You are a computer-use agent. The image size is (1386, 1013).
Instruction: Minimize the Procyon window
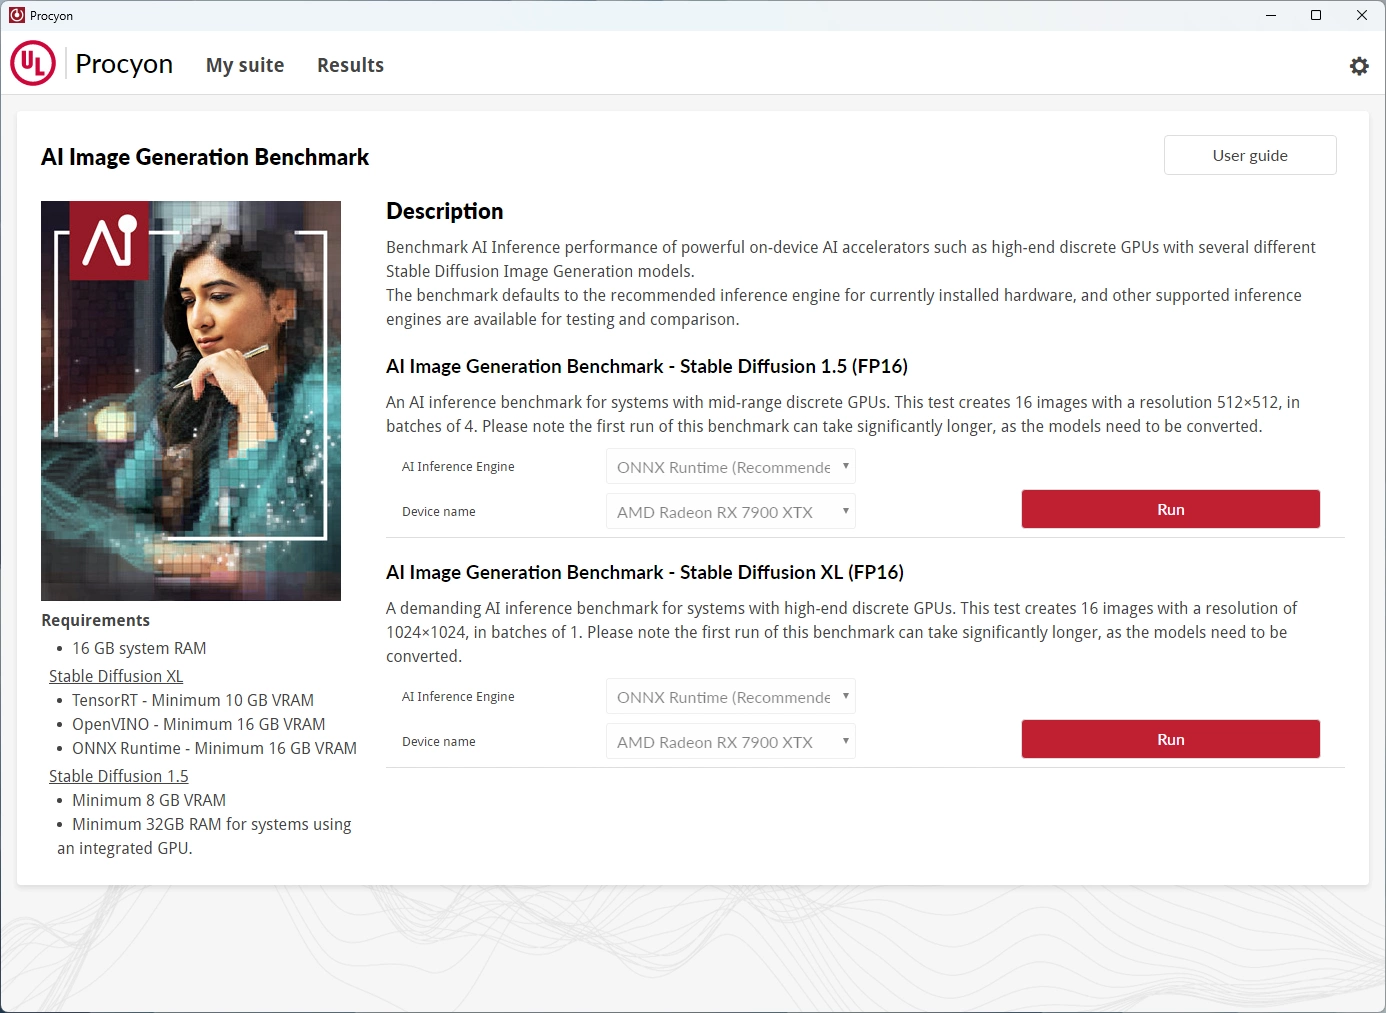[x=1271, y=15]
